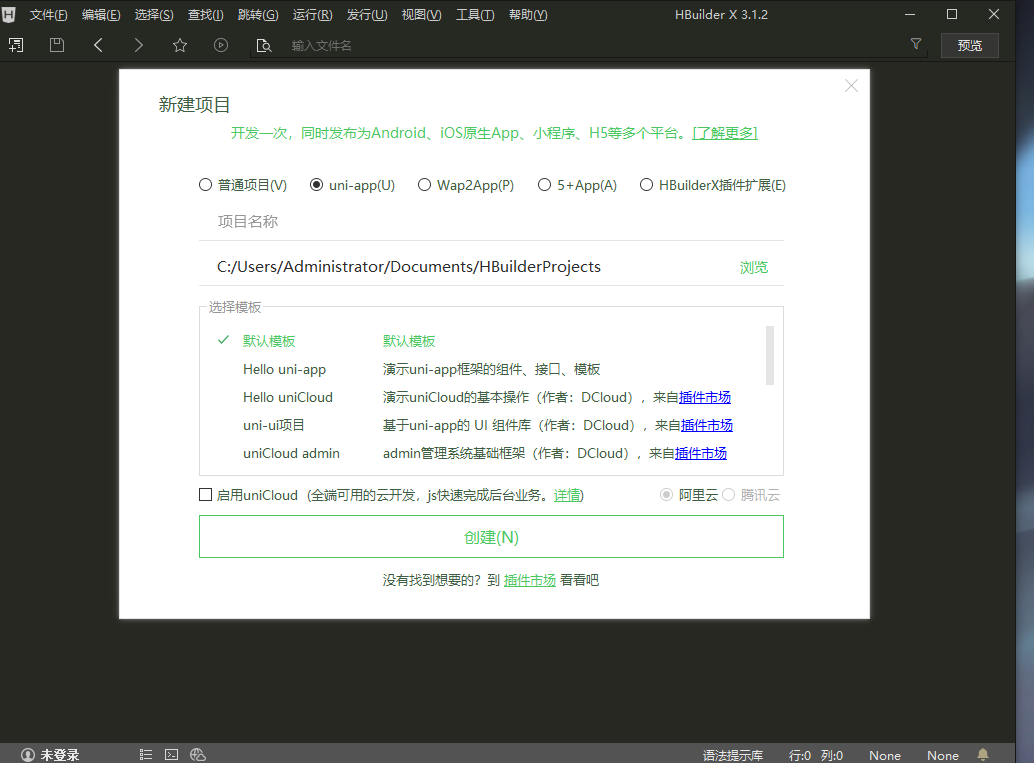Open the 工具(T) menu
Viewport: 1034px width, 763px height.
(x=475, y=14)
